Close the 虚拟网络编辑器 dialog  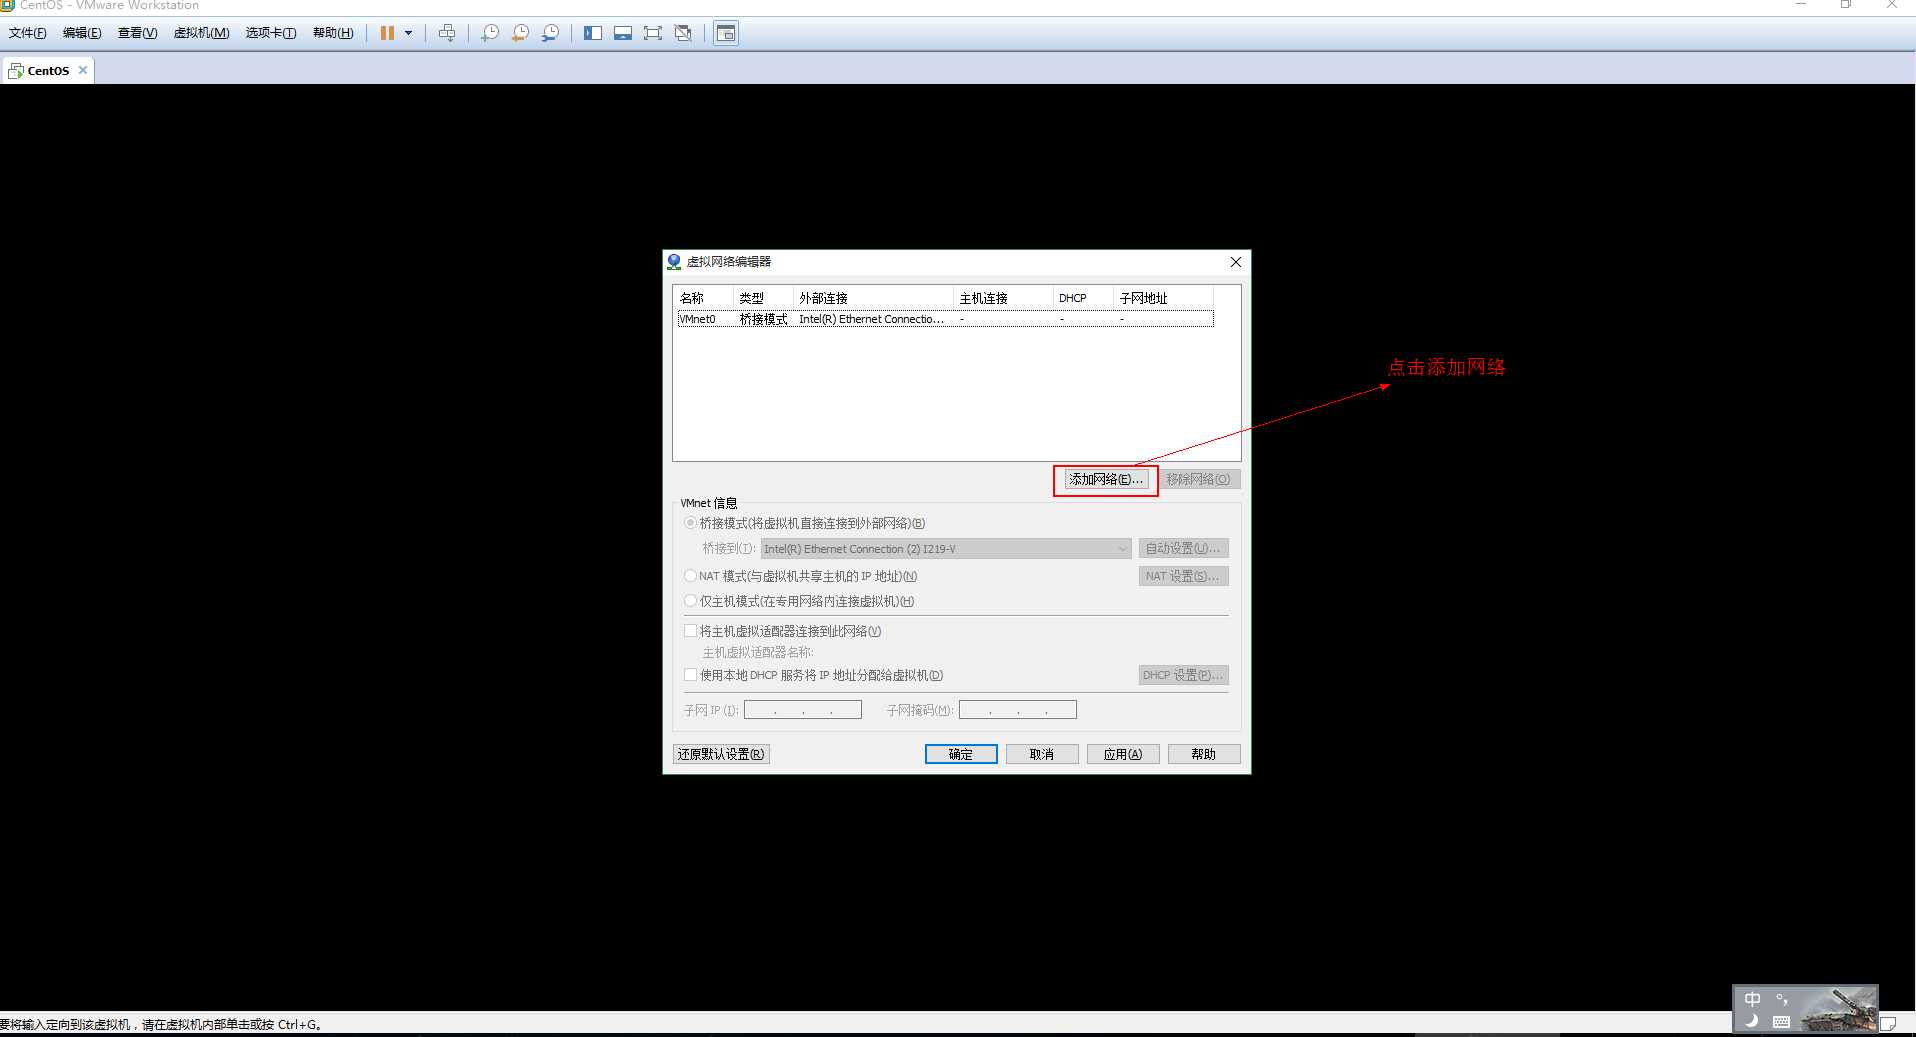click(1236, 262)
